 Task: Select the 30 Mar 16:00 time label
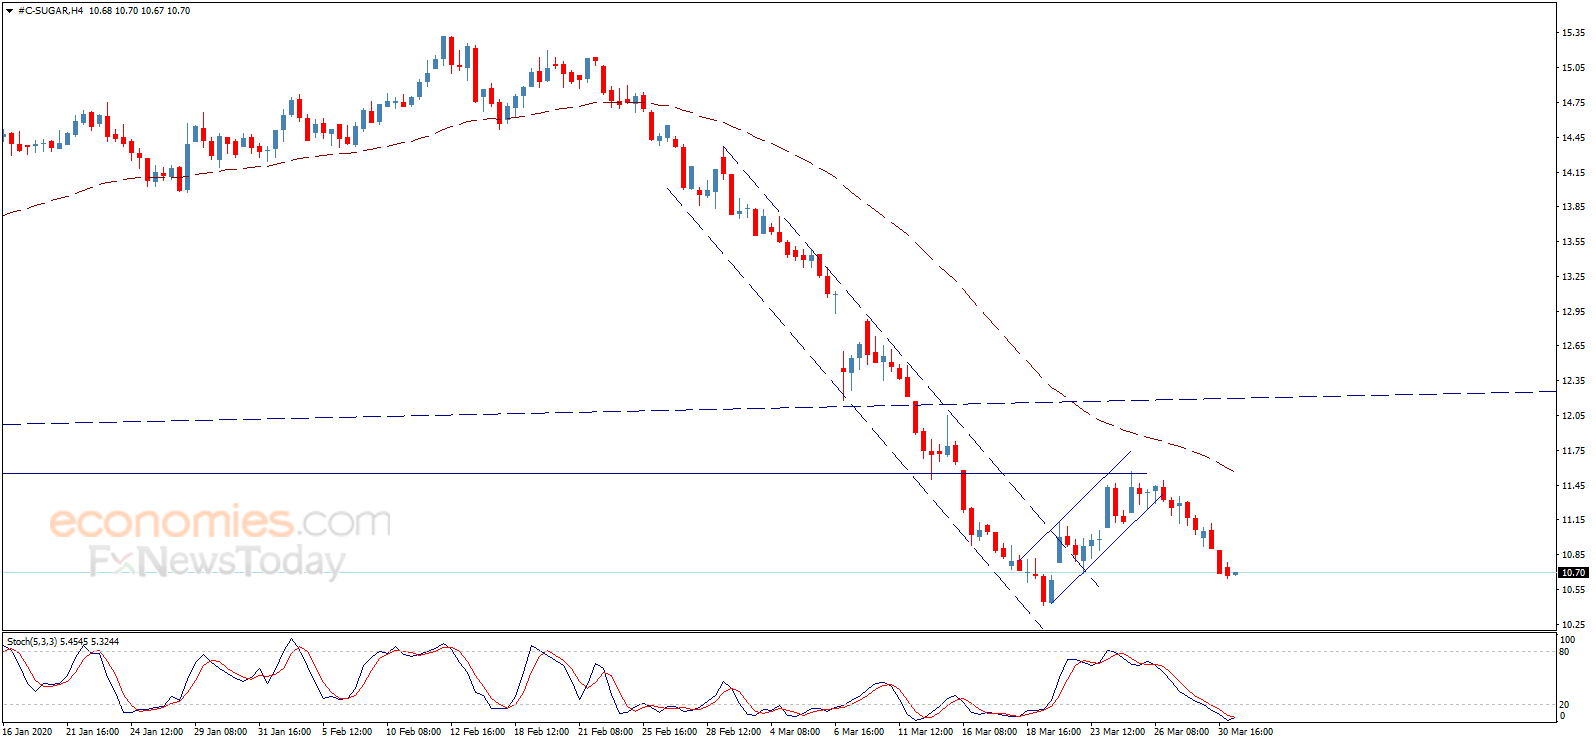pyautogui.click(x=1245, y=732)
